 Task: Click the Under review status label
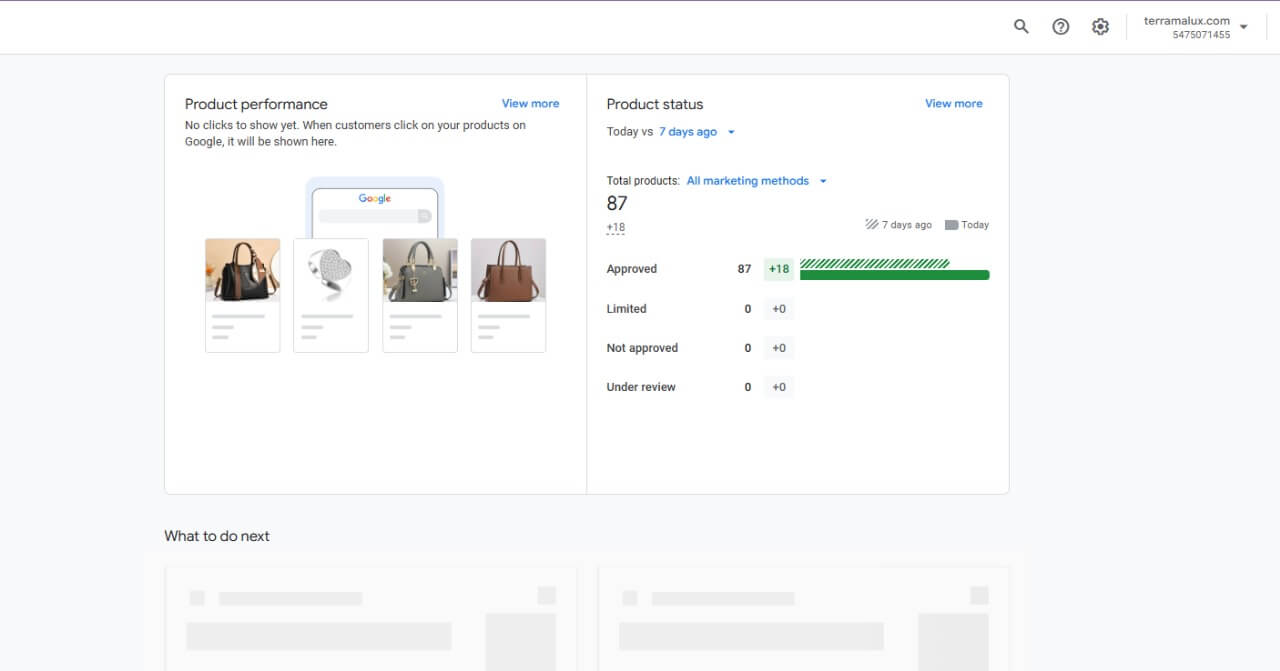point(641,387)
